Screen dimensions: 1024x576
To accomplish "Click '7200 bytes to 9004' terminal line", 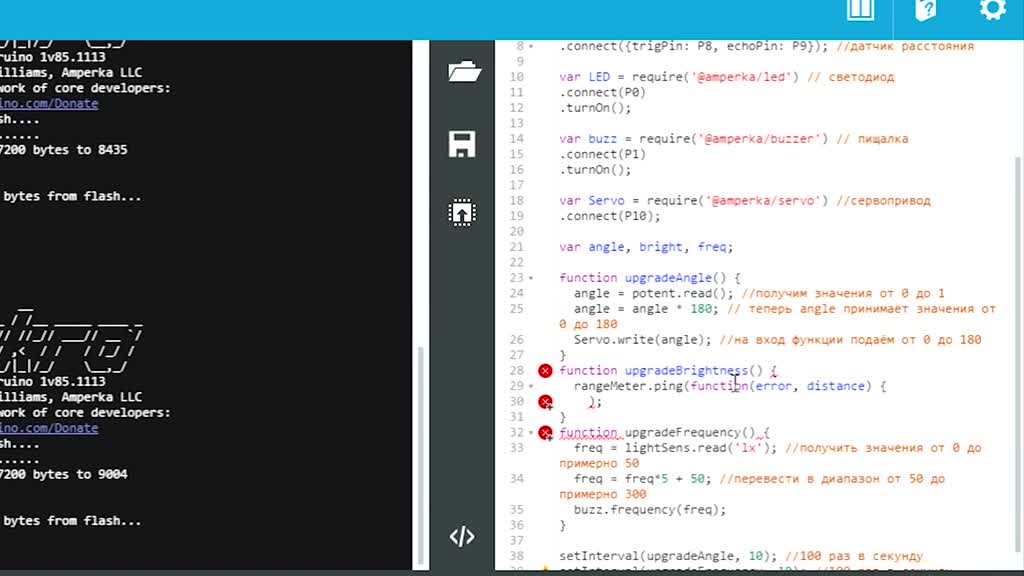I will coord(64,474).
